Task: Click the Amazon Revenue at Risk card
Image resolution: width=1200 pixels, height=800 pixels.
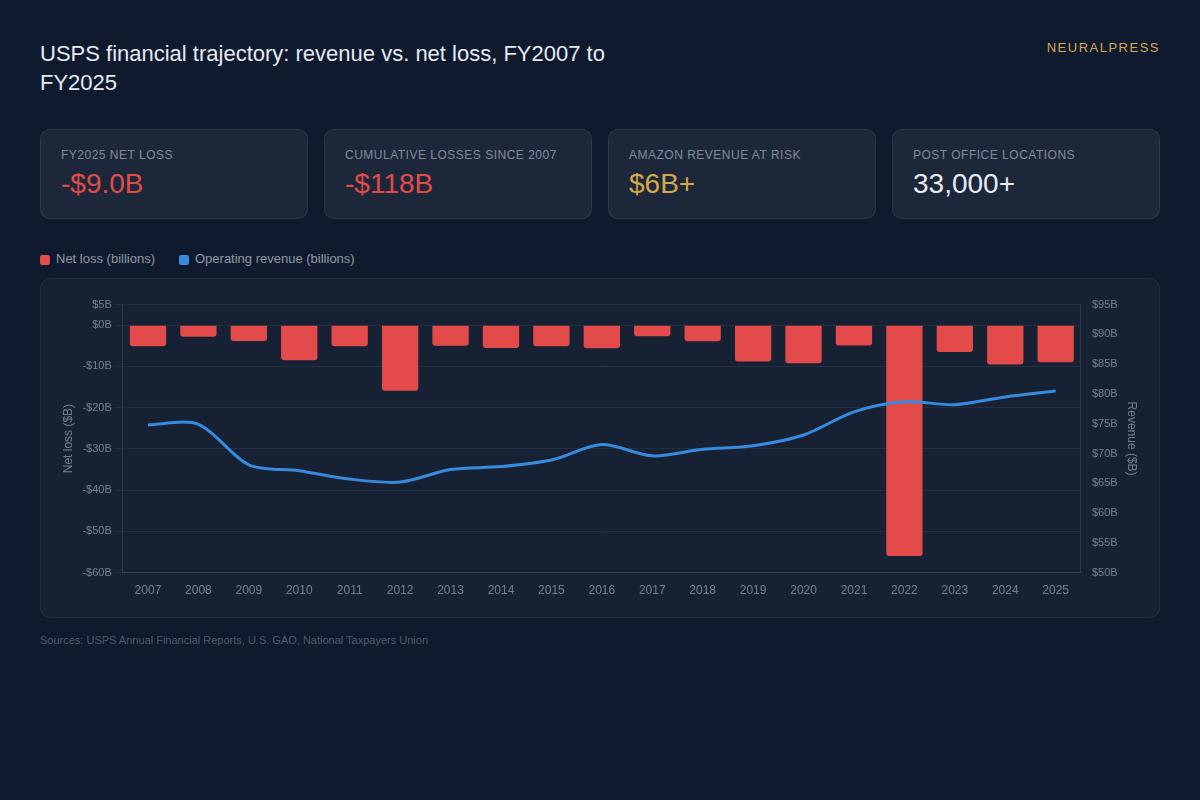Action: tap(742, 174)
